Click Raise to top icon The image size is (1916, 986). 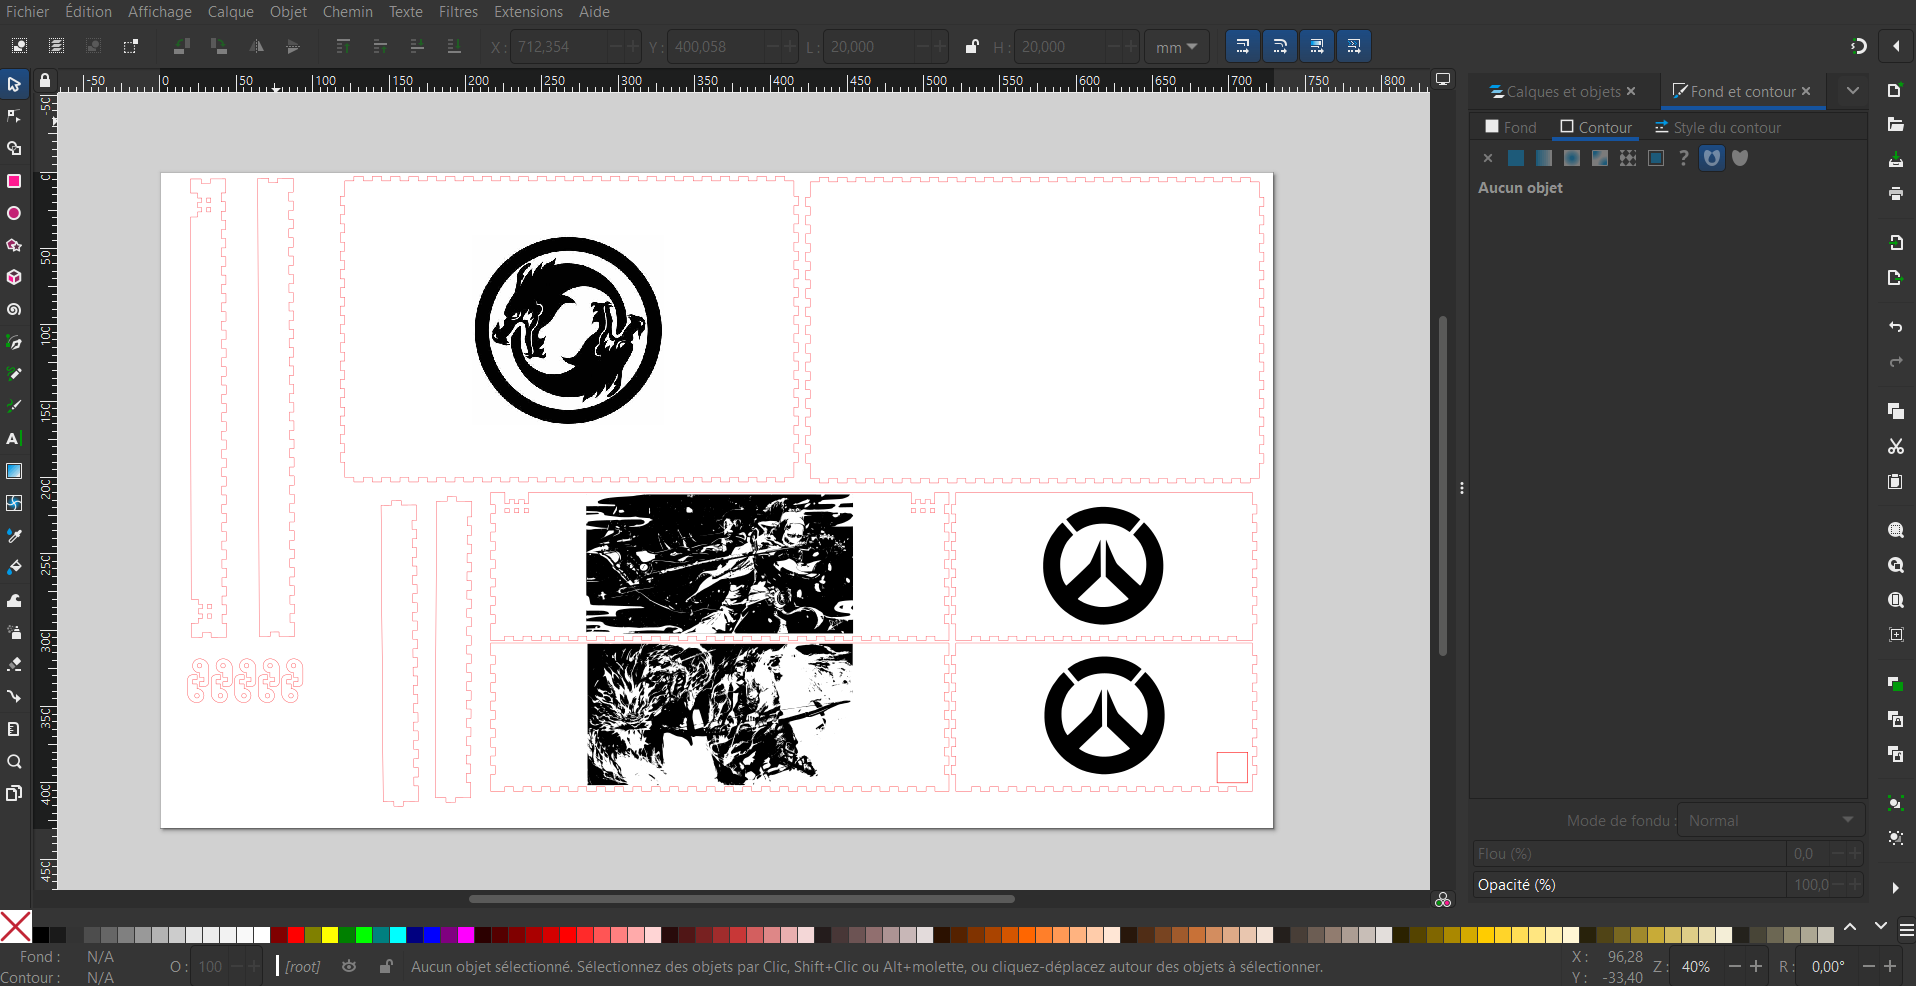point(343,46)
